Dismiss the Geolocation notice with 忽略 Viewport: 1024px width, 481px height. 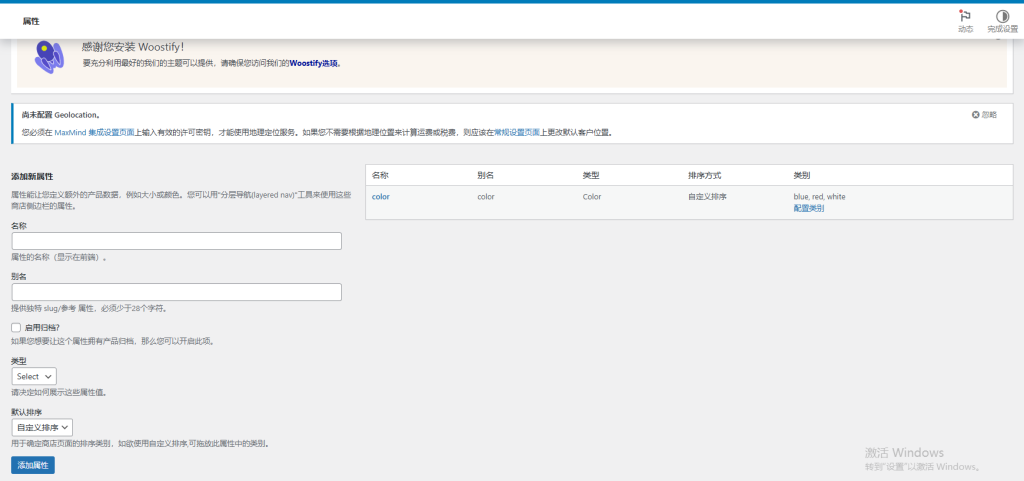984,115
